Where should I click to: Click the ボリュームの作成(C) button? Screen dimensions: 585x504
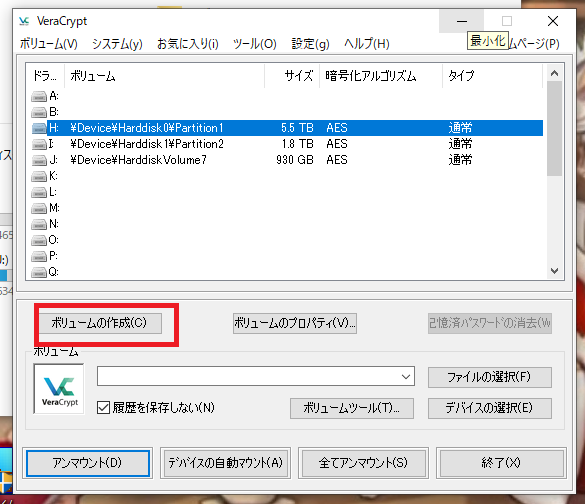(99, 323)
